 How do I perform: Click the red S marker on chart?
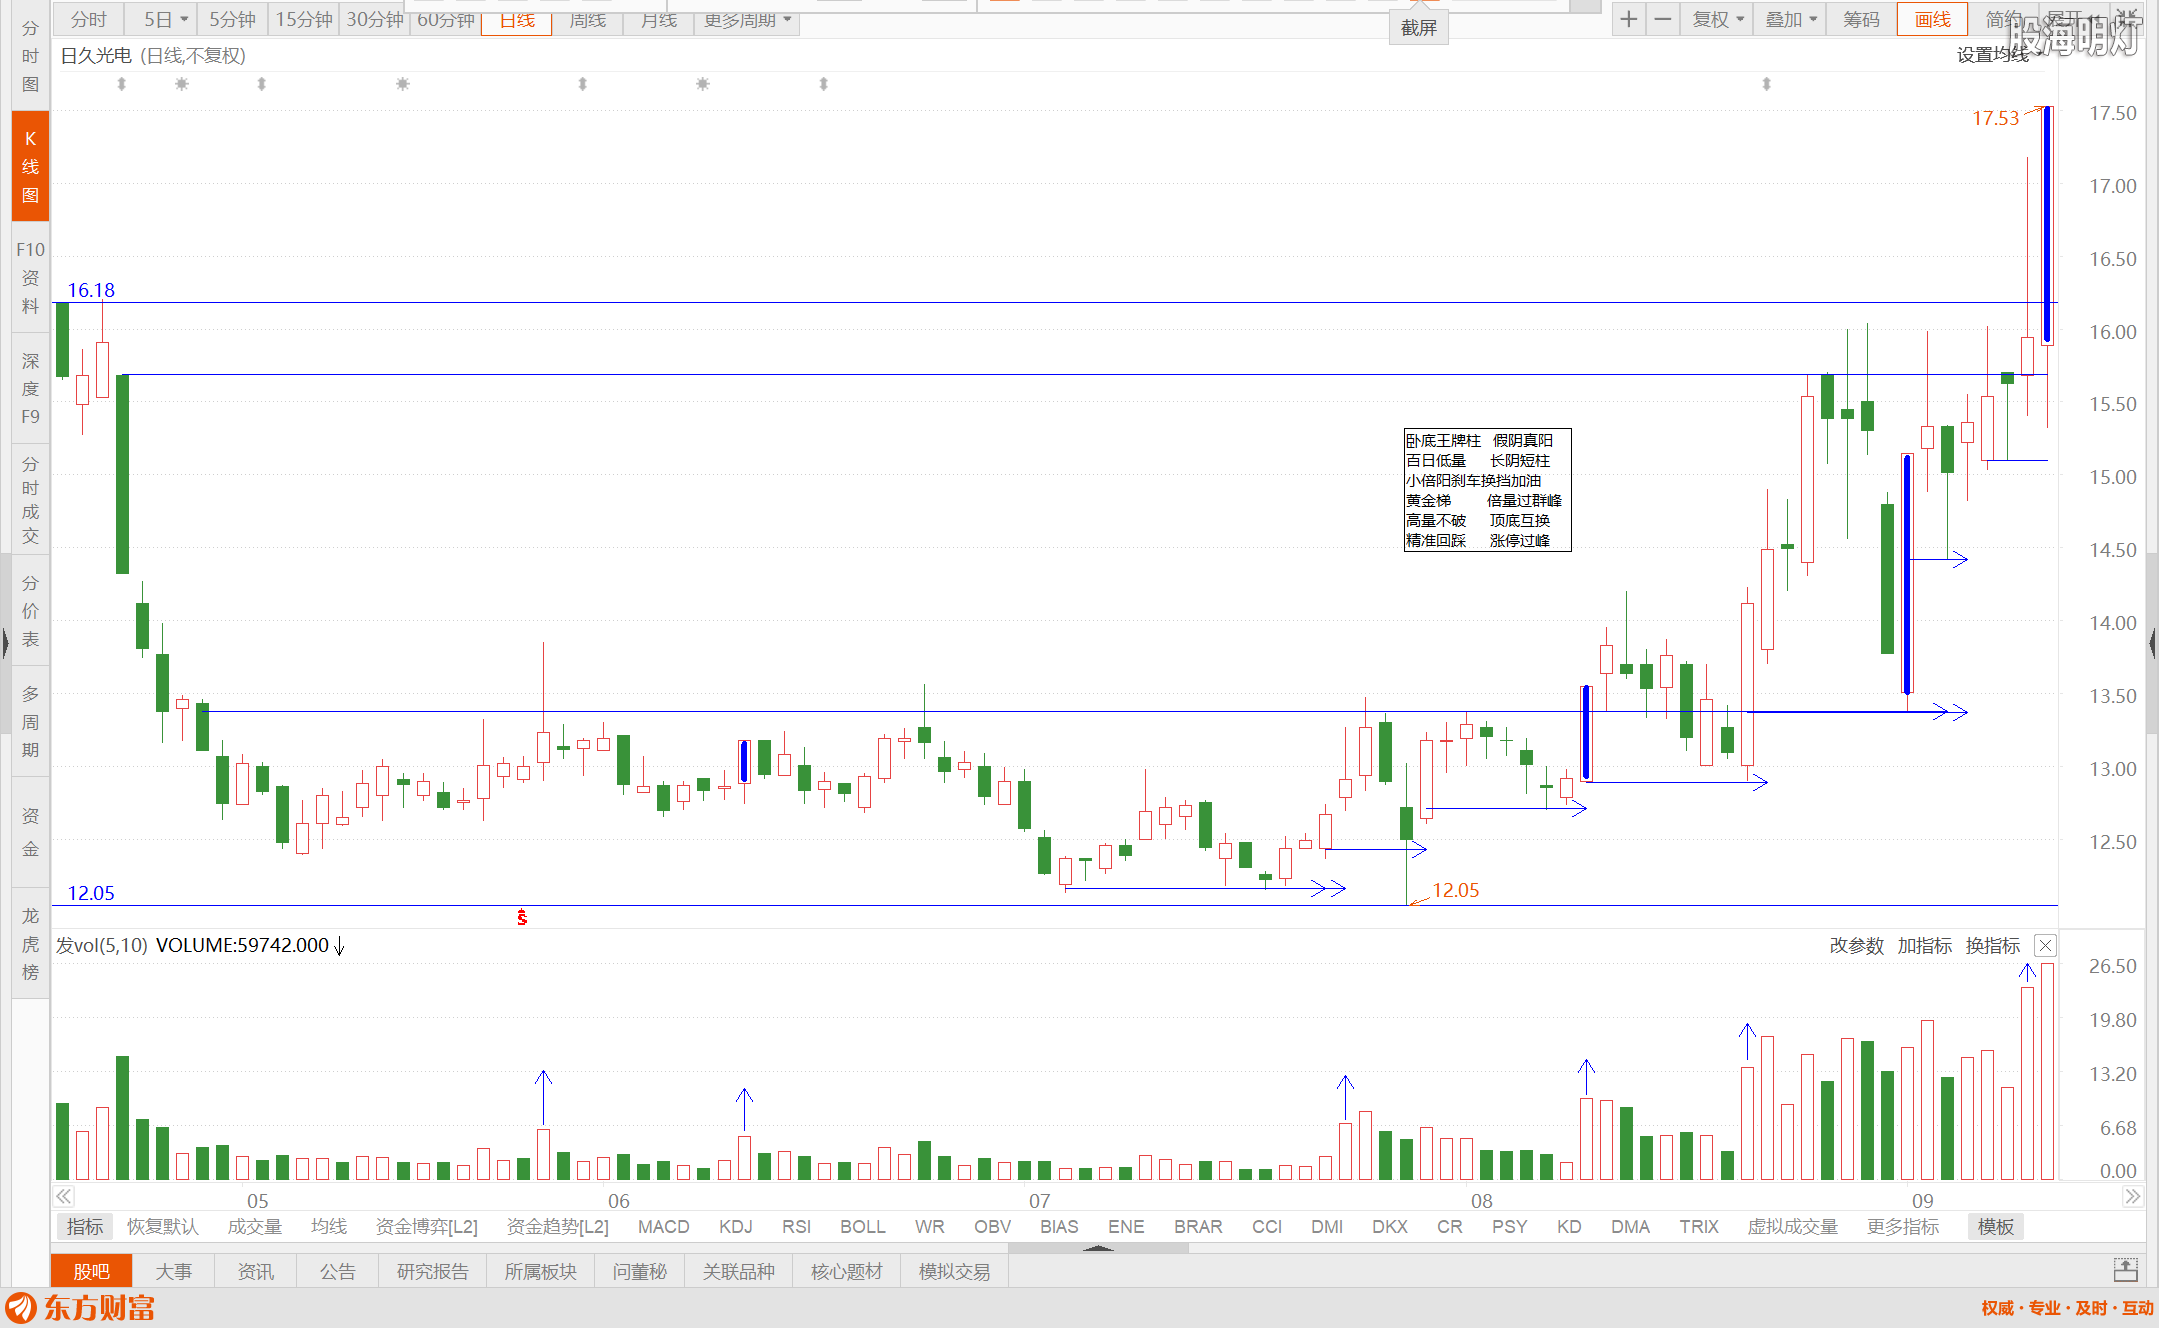522,917
